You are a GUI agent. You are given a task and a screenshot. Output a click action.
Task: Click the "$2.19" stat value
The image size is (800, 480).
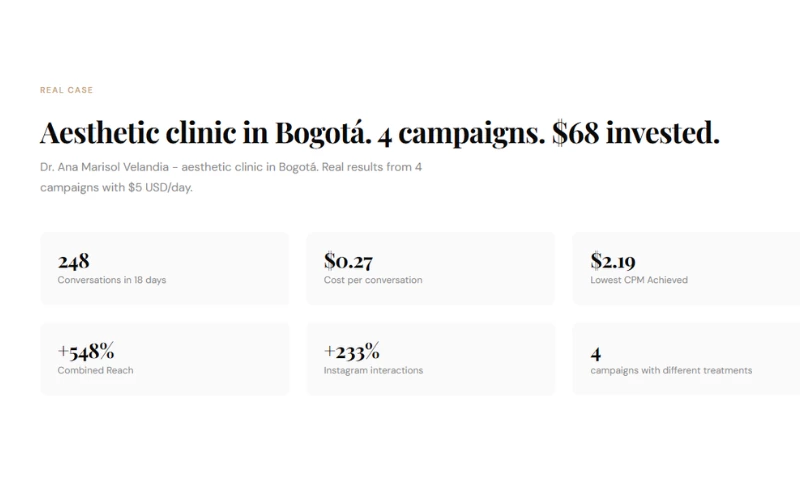(614, 262)
